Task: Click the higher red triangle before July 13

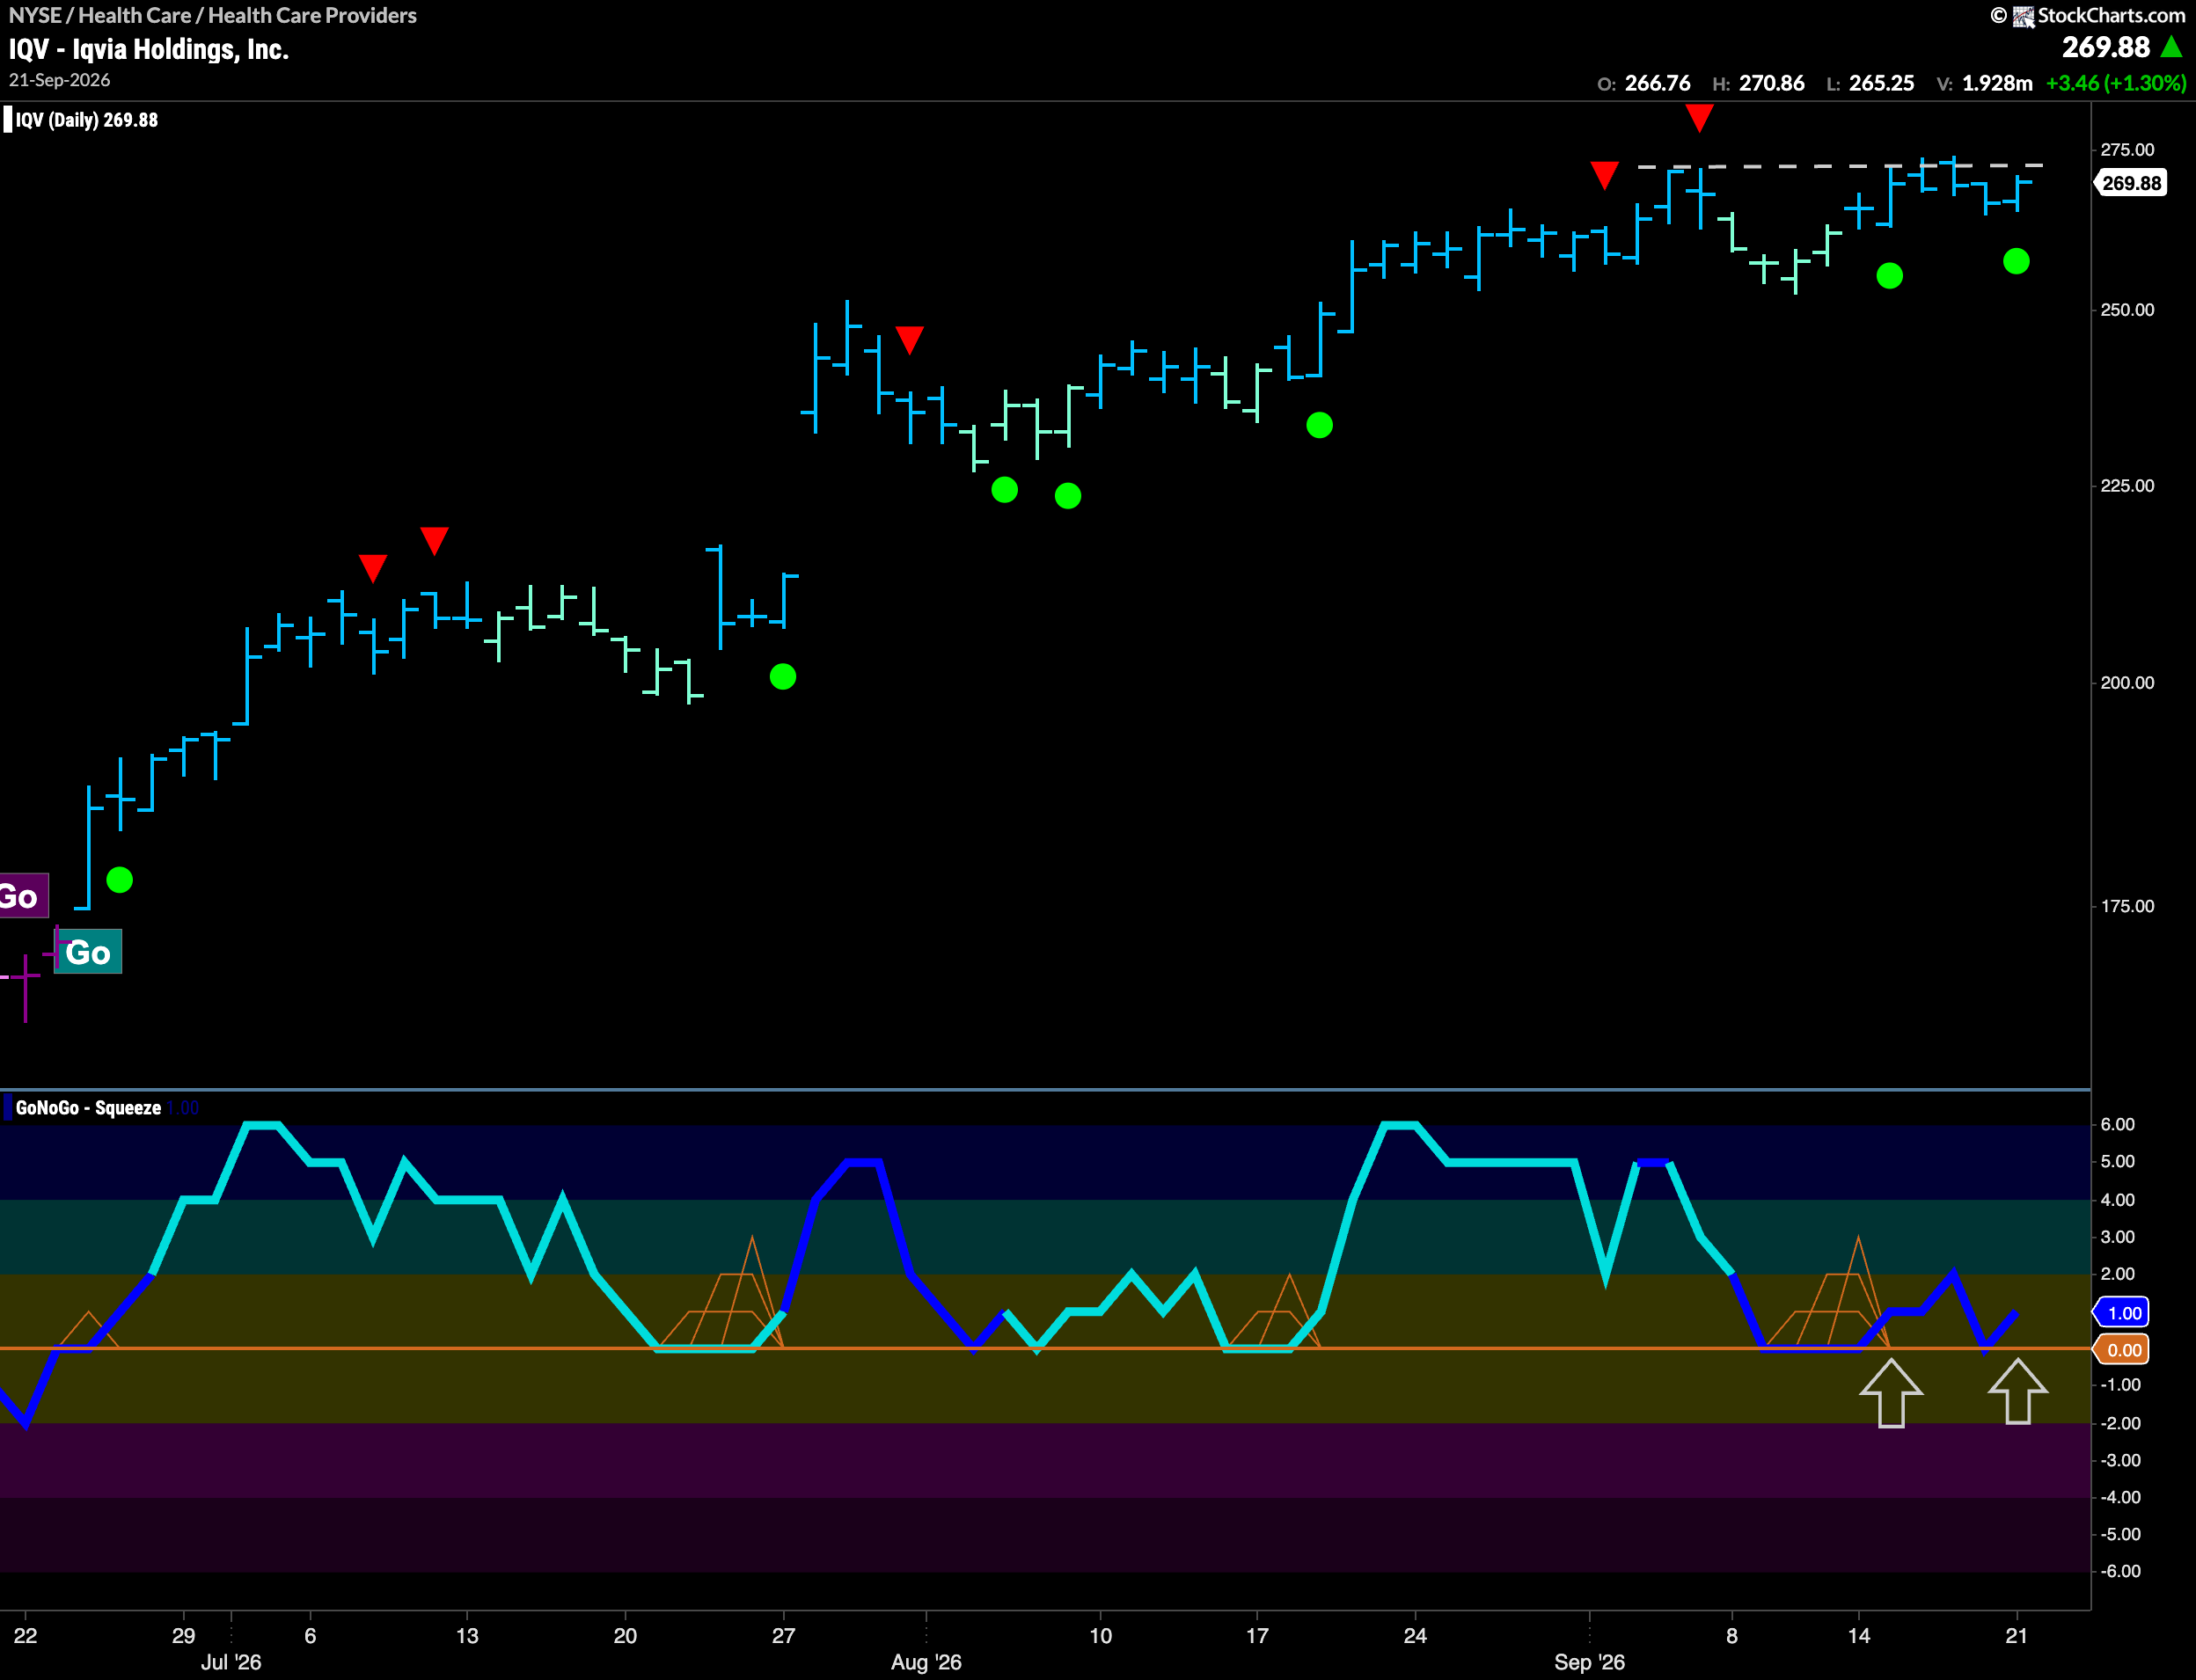Action: (x=434, y=541)
